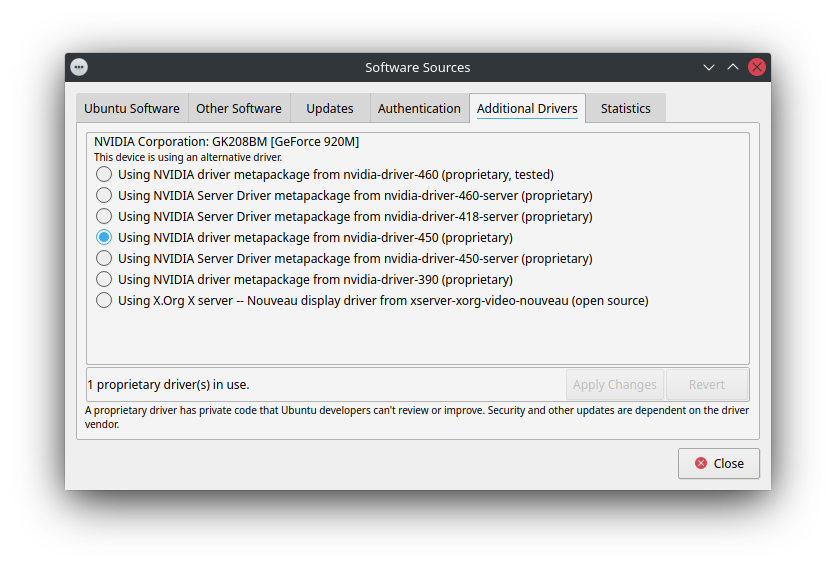Select the nvidia-driver-390 driver option
Screen dimensions: 836x567
(104, 279)
